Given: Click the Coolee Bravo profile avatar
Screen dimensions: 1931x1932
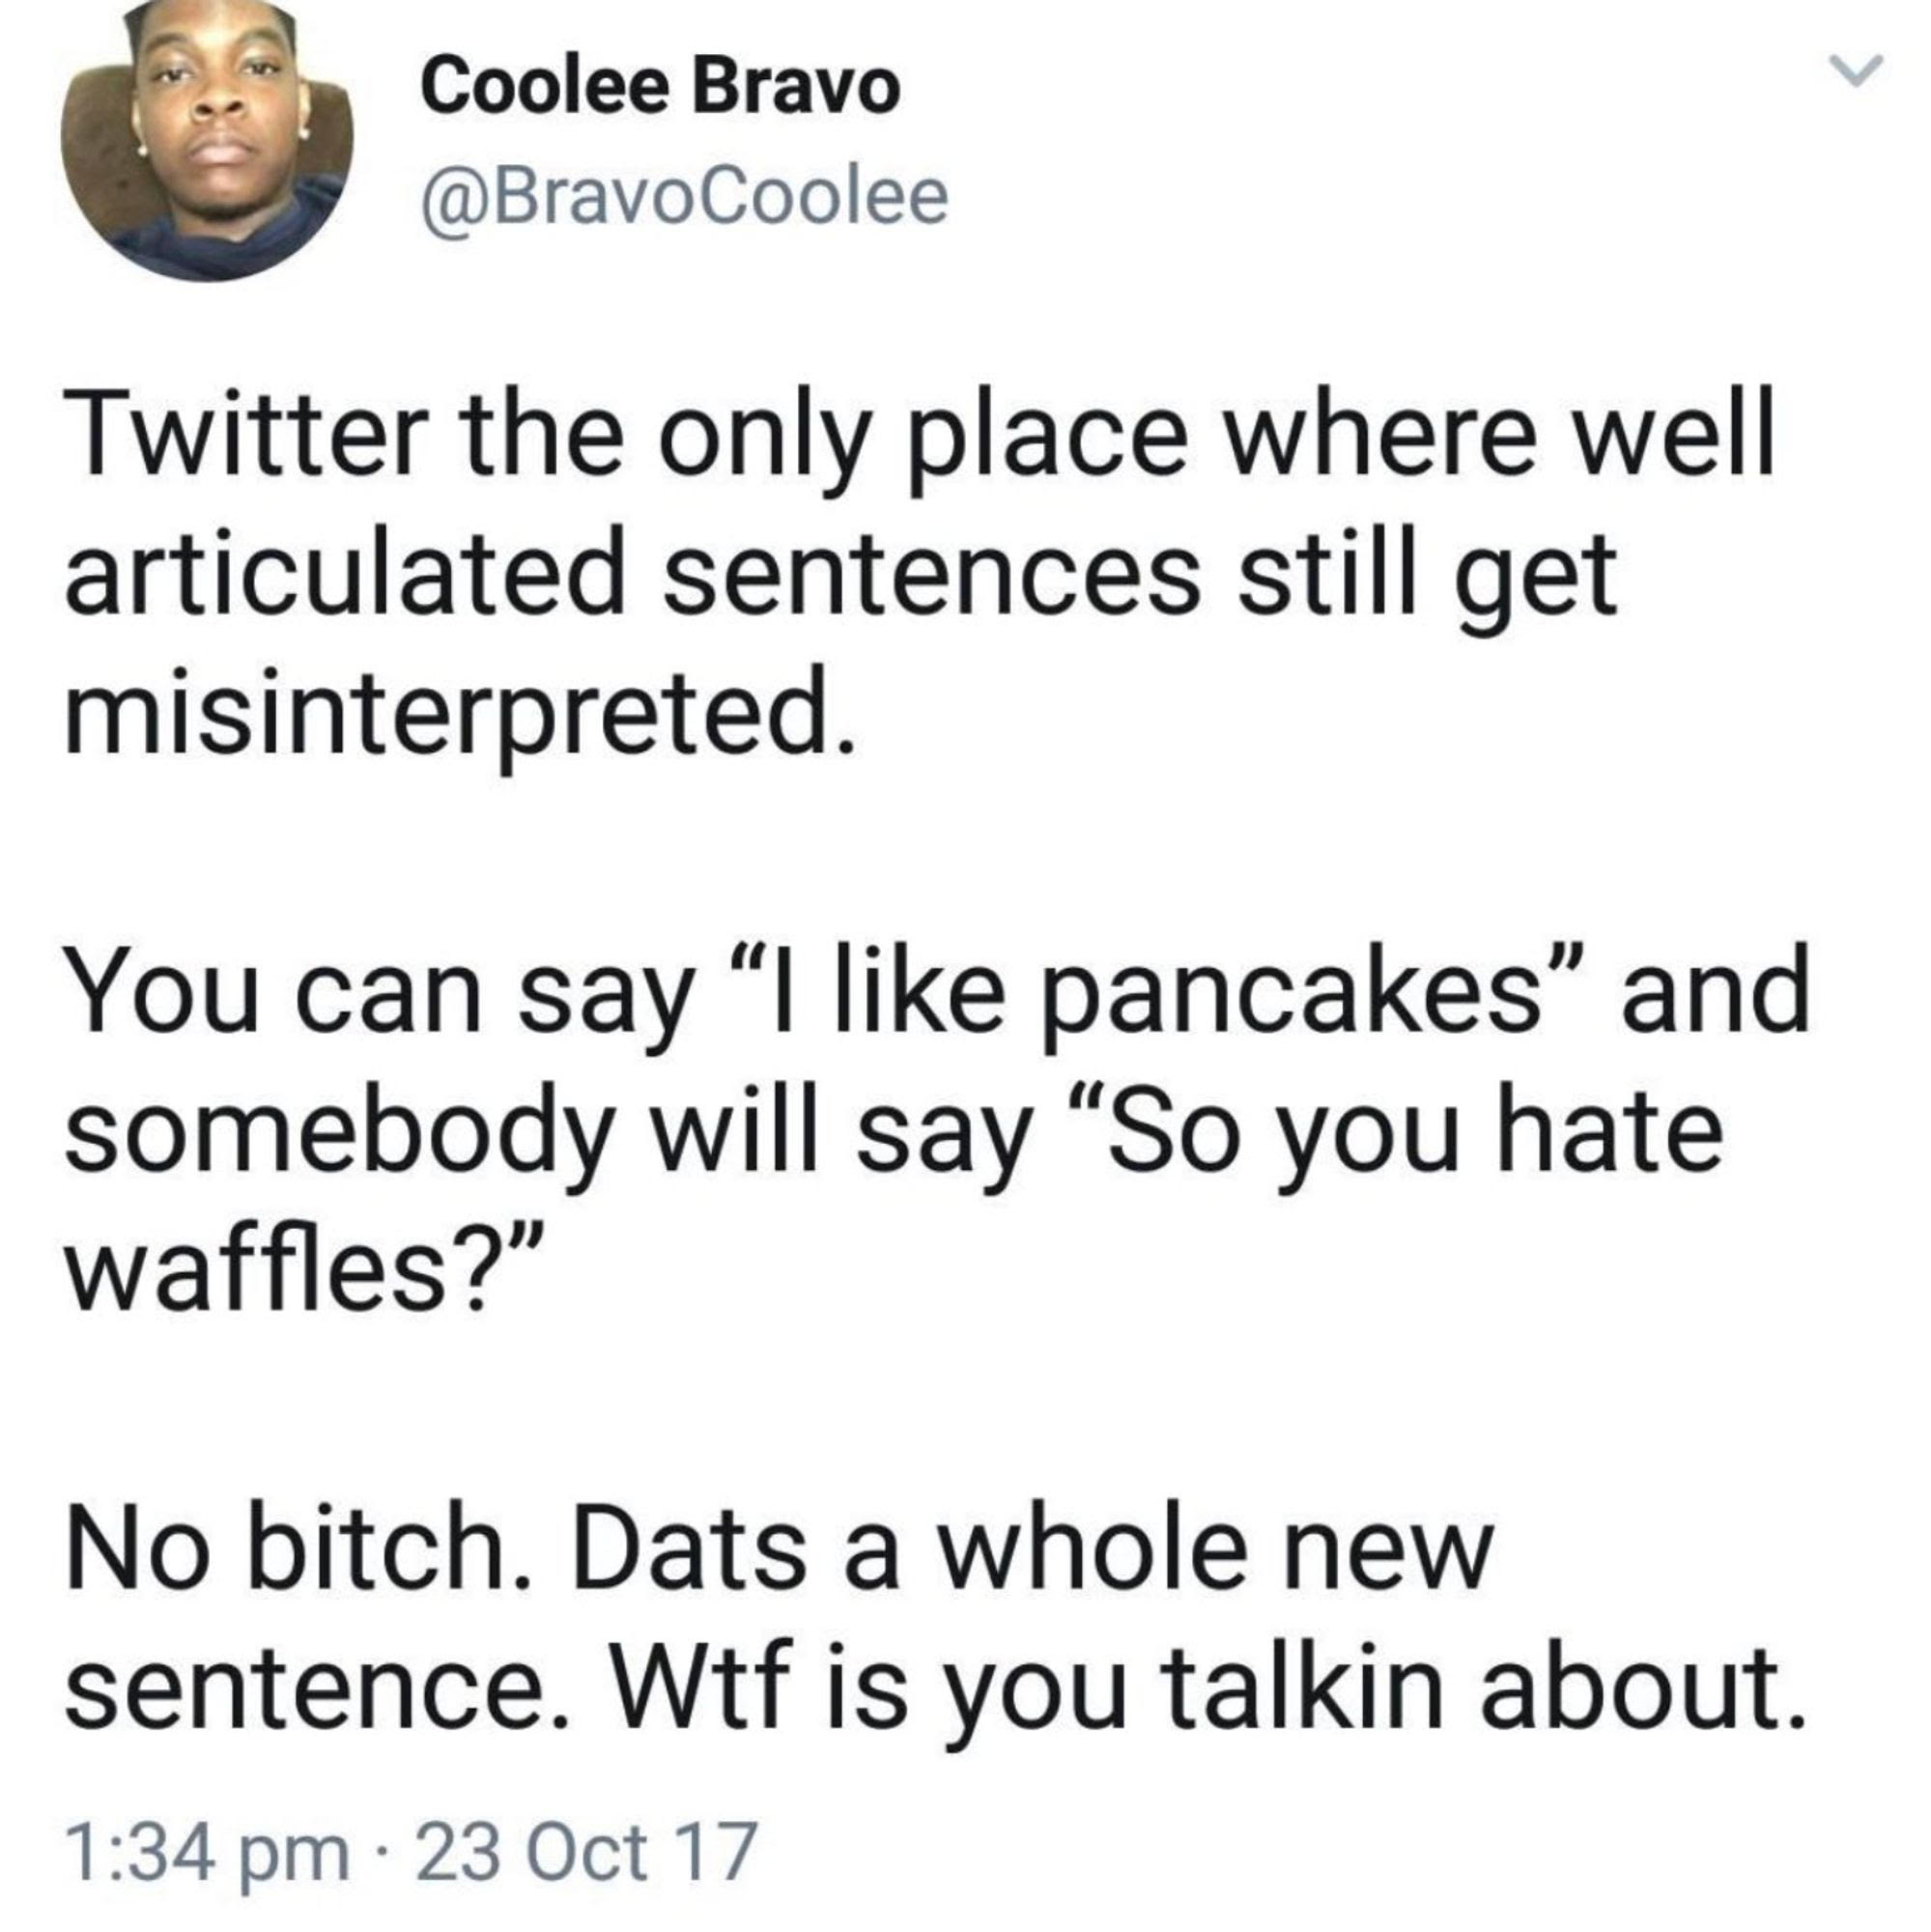Looking at the screenshot, I should click(x=207, y=140).
